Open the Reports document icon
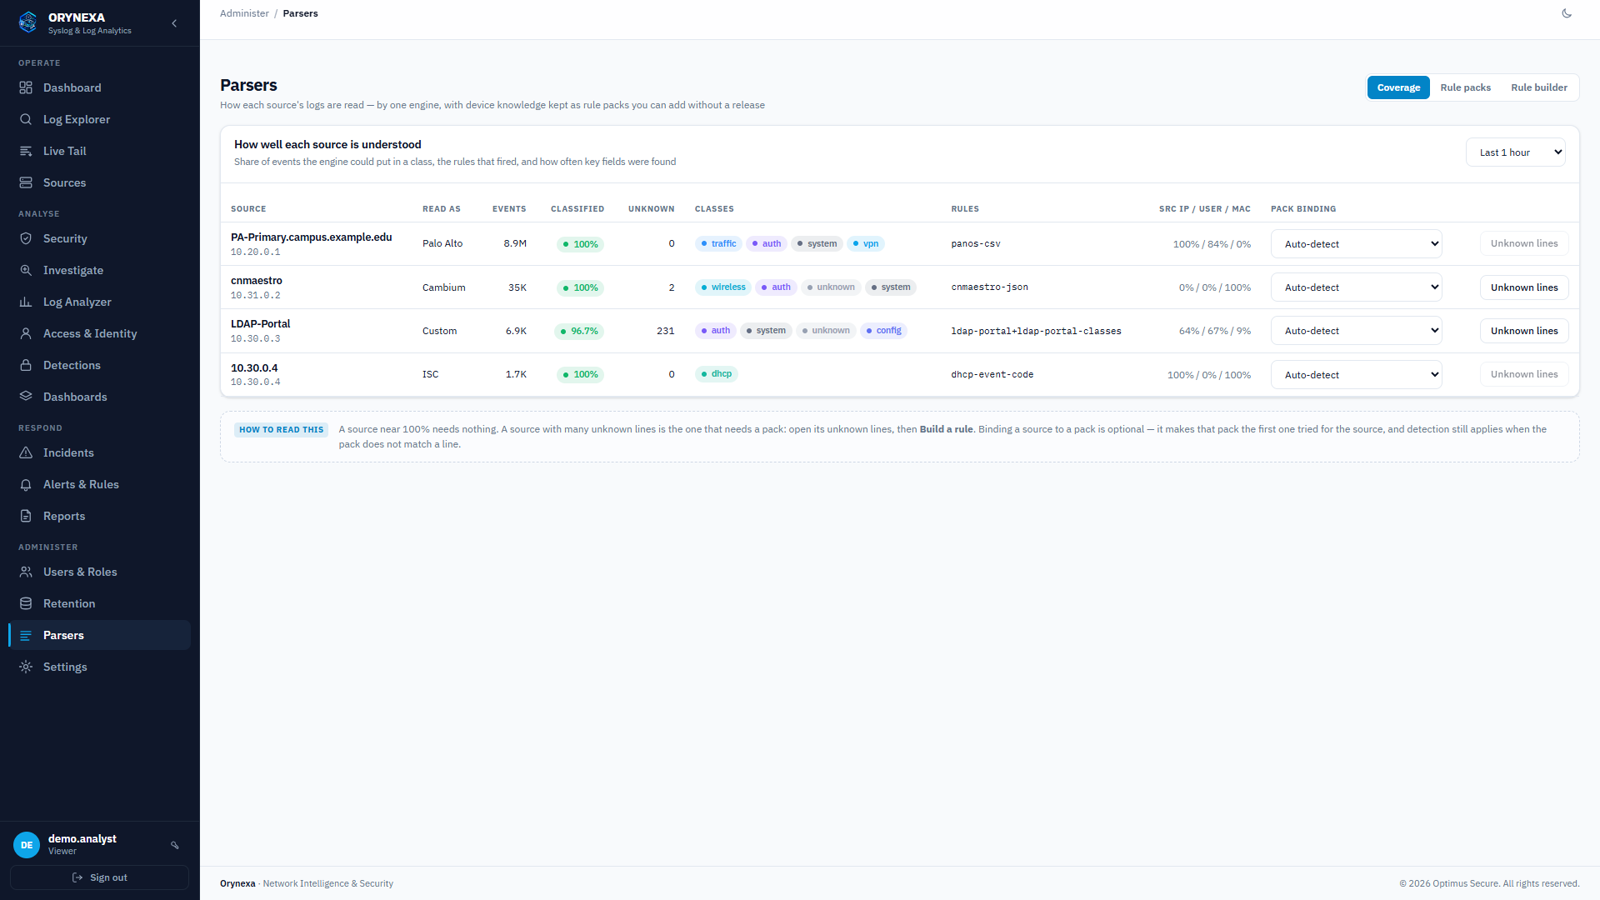This screenshot has height=900, width=1600. [x=26, y=516]
